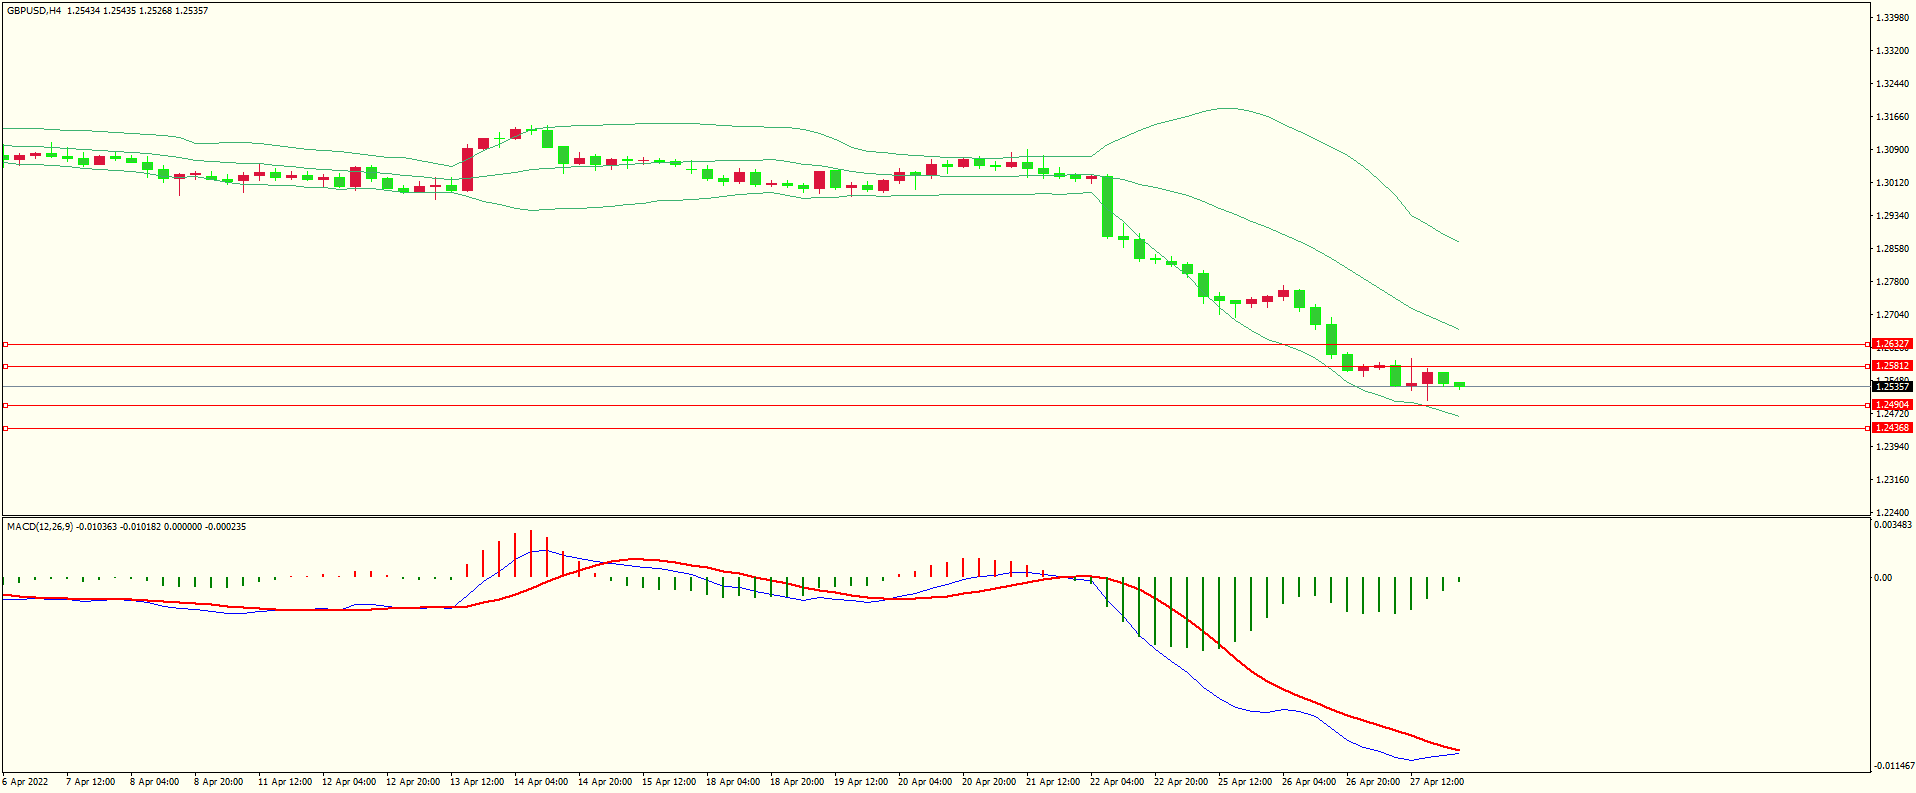Click the MACD 0.00 scale level
This screenshot has width=1916, height=793.
(1882, 578)
